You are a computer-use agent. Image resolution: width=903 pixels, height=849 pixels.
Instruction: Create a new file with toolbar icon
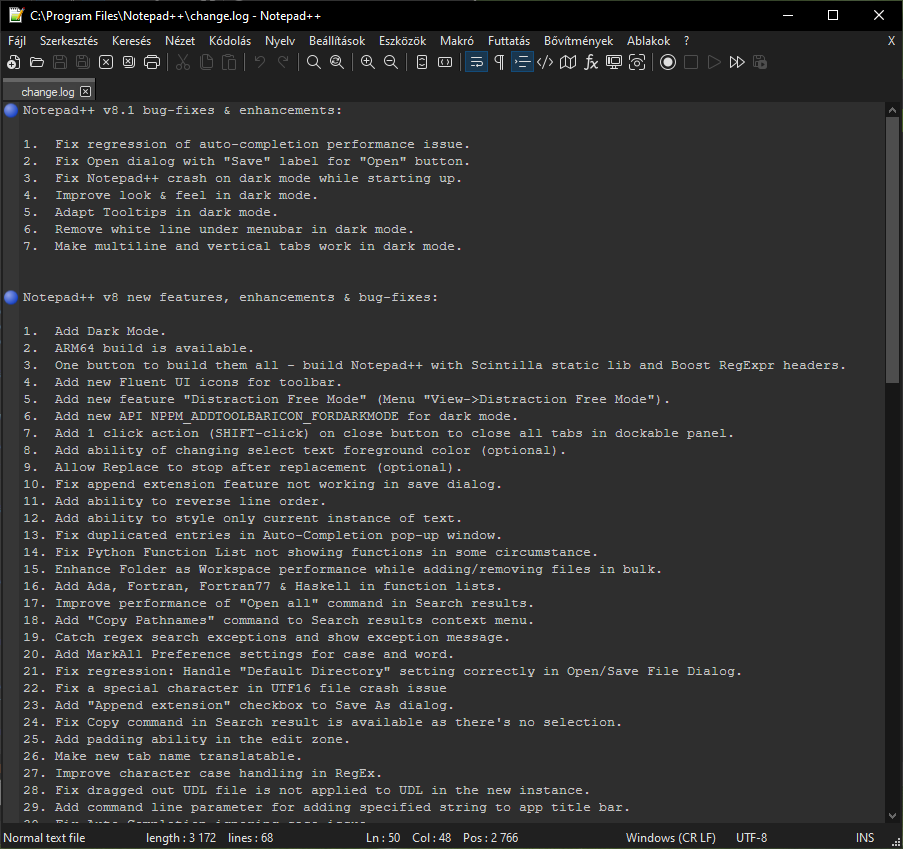pyautogui.click(x=13, y=62)
